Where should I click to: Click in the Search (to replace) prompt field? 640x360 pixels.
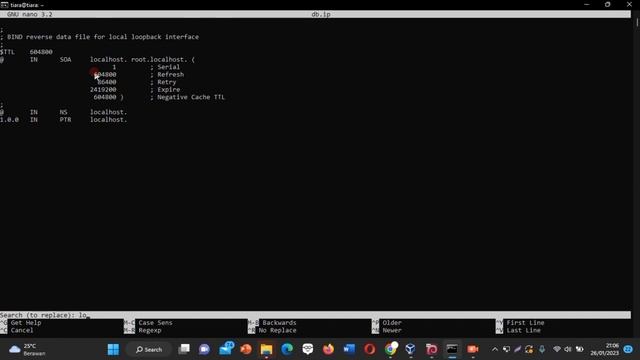click(x=315, y=315)
